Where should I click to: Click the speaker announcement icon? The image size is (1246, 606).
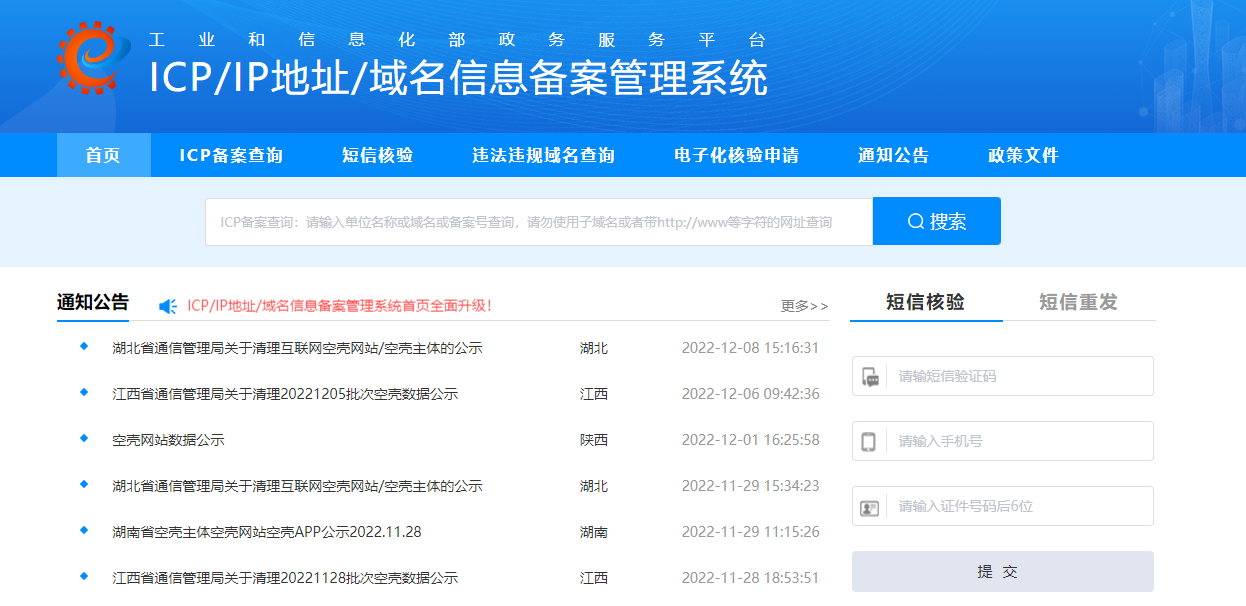click(x=168, y=306)
